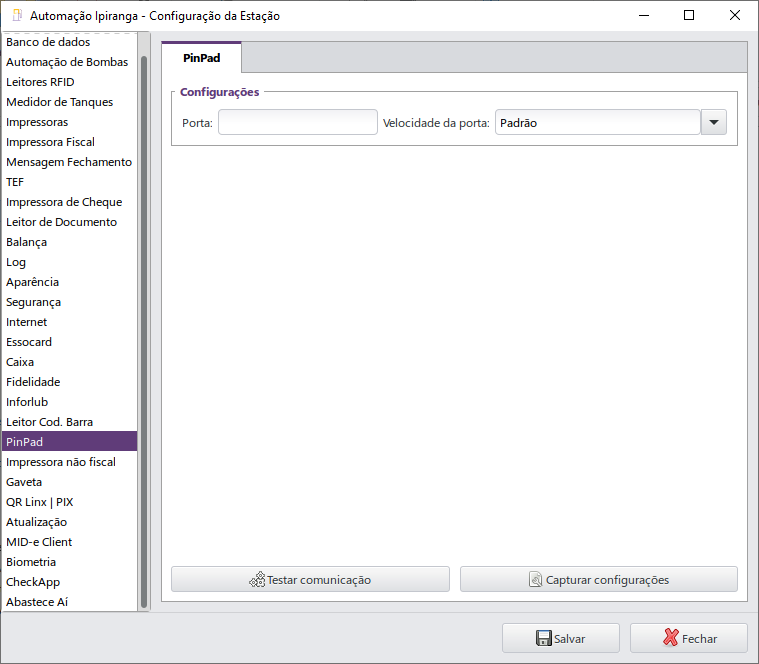Select Internet in sidebar
This screenshot has height=664, width=759.
tap(70, 322)
